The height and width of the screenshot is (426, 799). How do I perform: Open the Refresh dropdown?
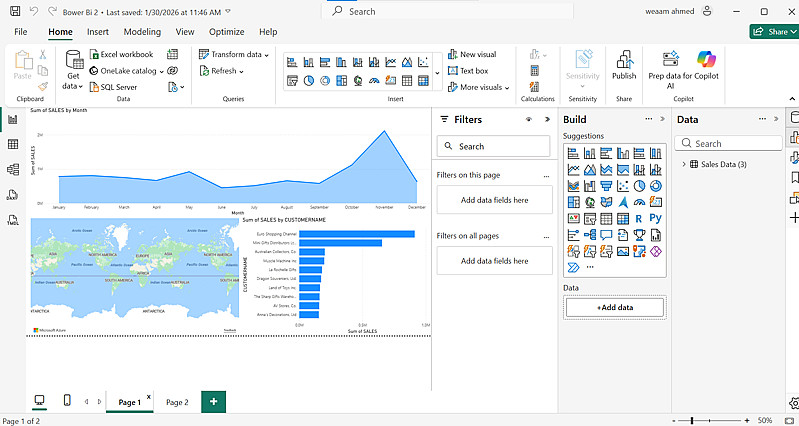pos(221,71)
